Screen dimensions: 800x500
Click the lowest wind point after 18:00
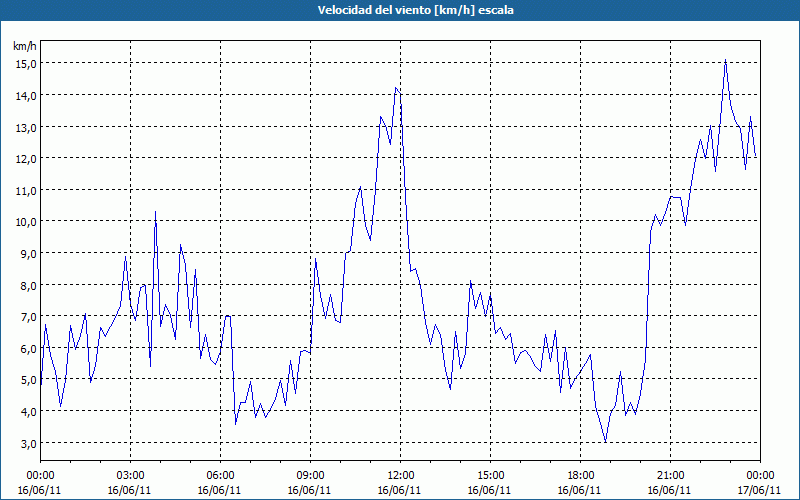pos(605,441)
